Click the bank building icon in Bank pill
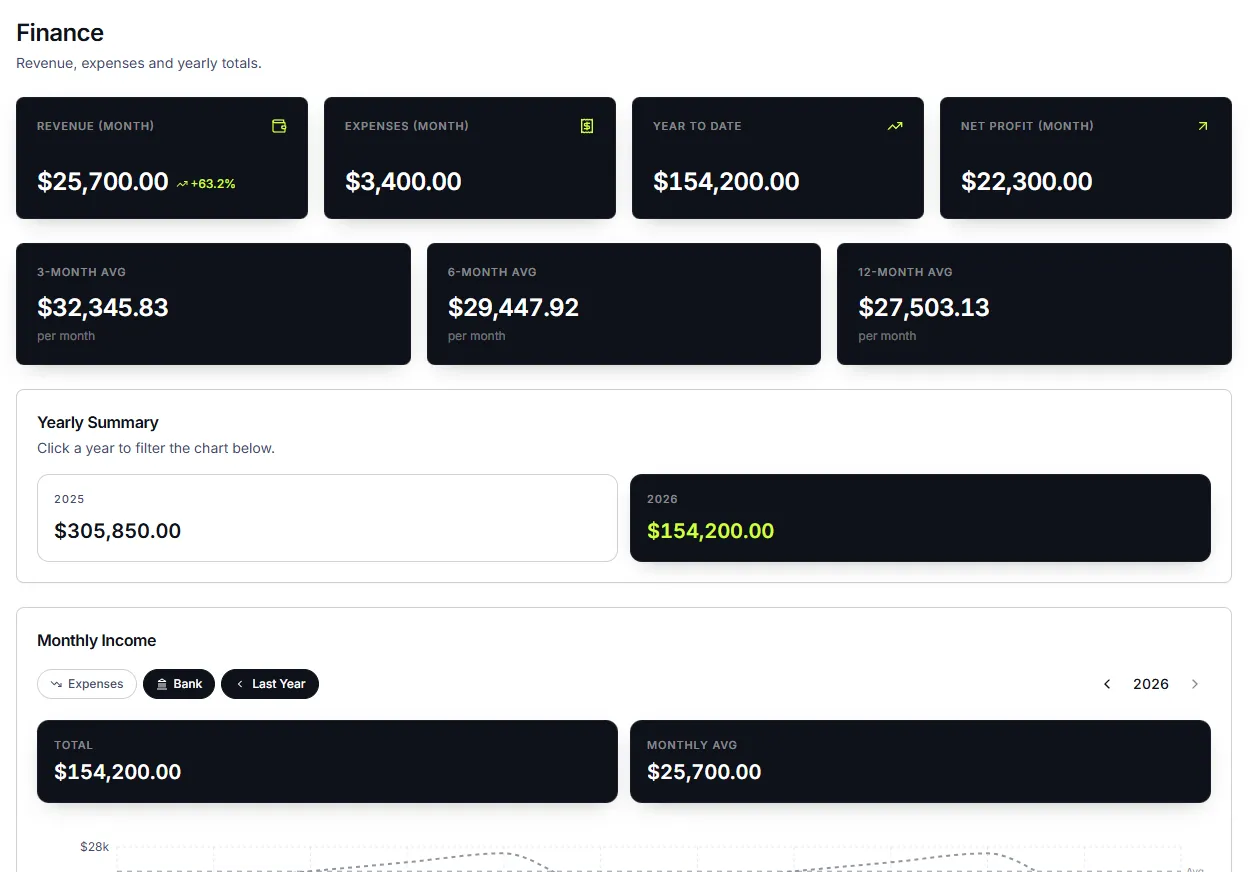 [162, 684]
